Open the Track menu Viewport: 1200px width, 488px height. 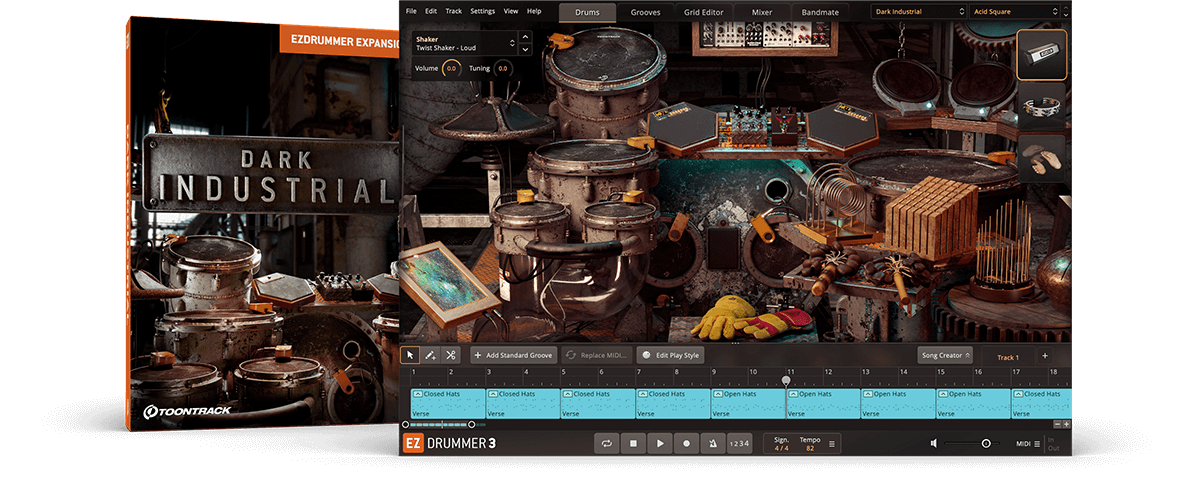pyautogui.click(x=454, y=11)
